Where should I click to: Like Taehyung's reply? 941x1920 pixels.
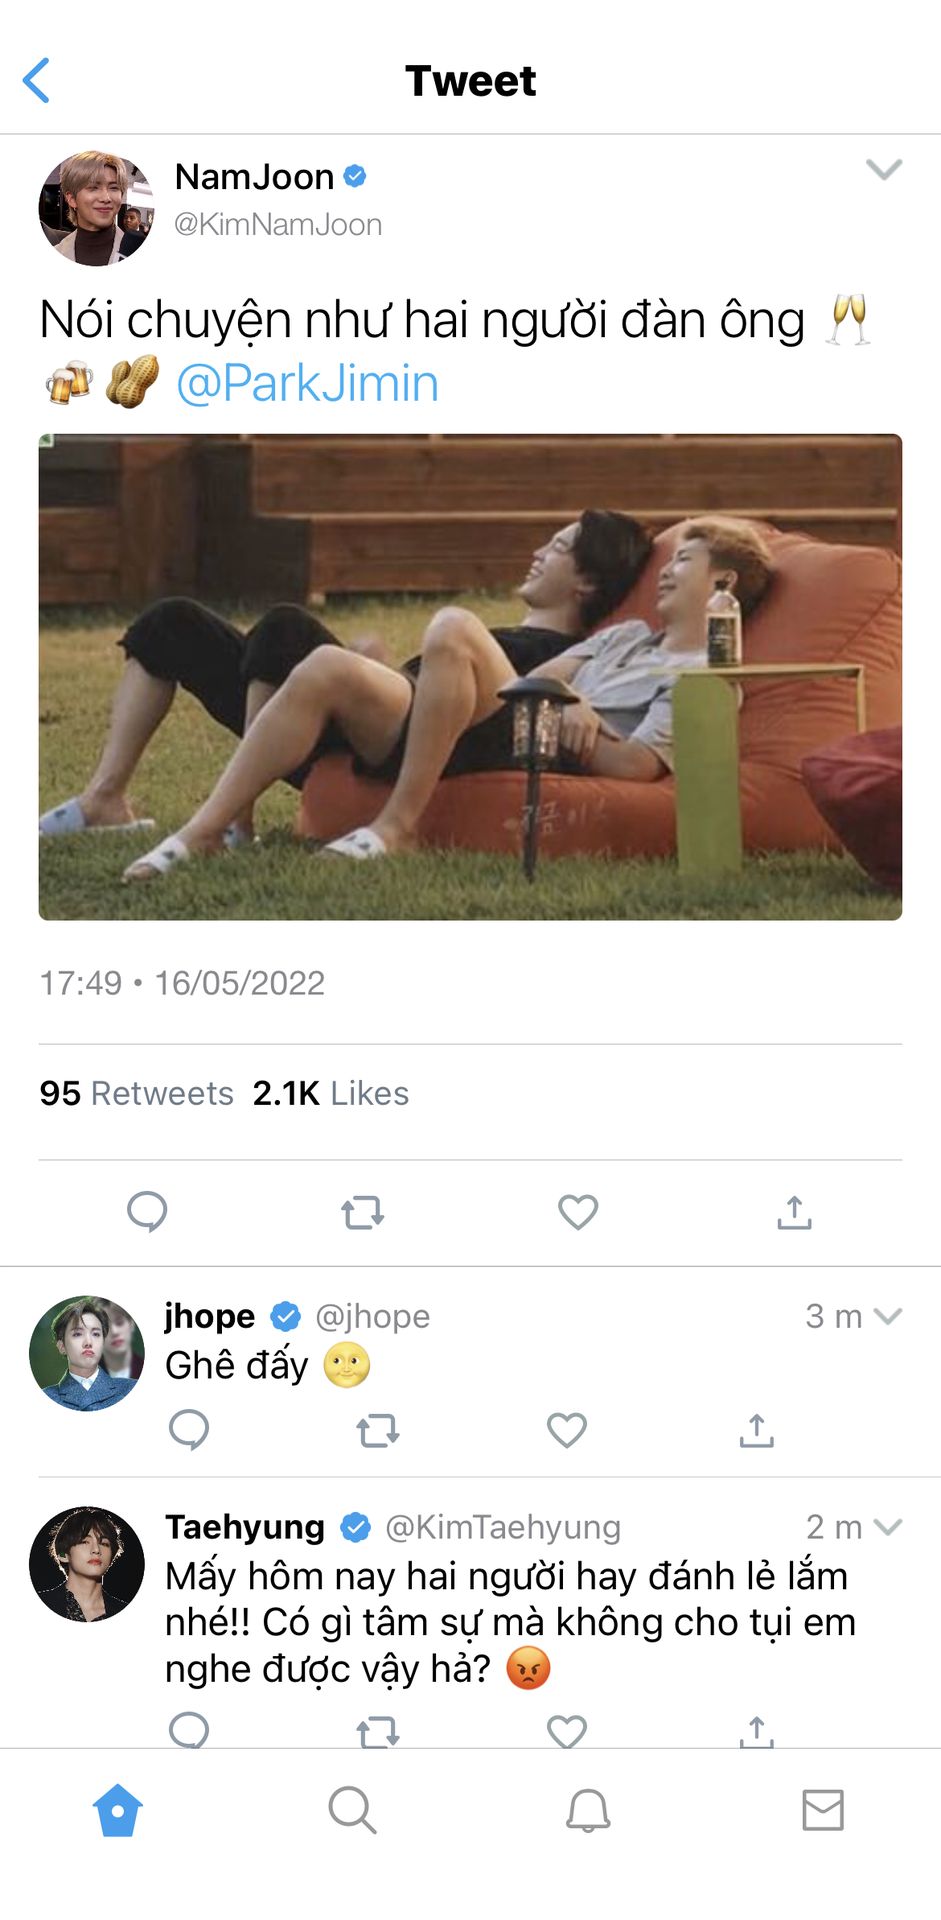pos(567,1731)
